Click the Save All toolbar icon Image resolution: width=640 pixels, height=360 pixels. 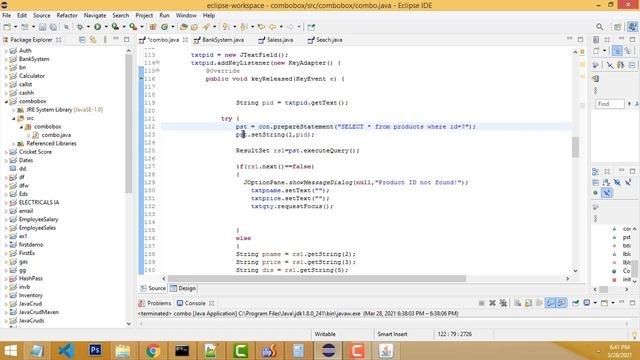click(x=53, y=27)
